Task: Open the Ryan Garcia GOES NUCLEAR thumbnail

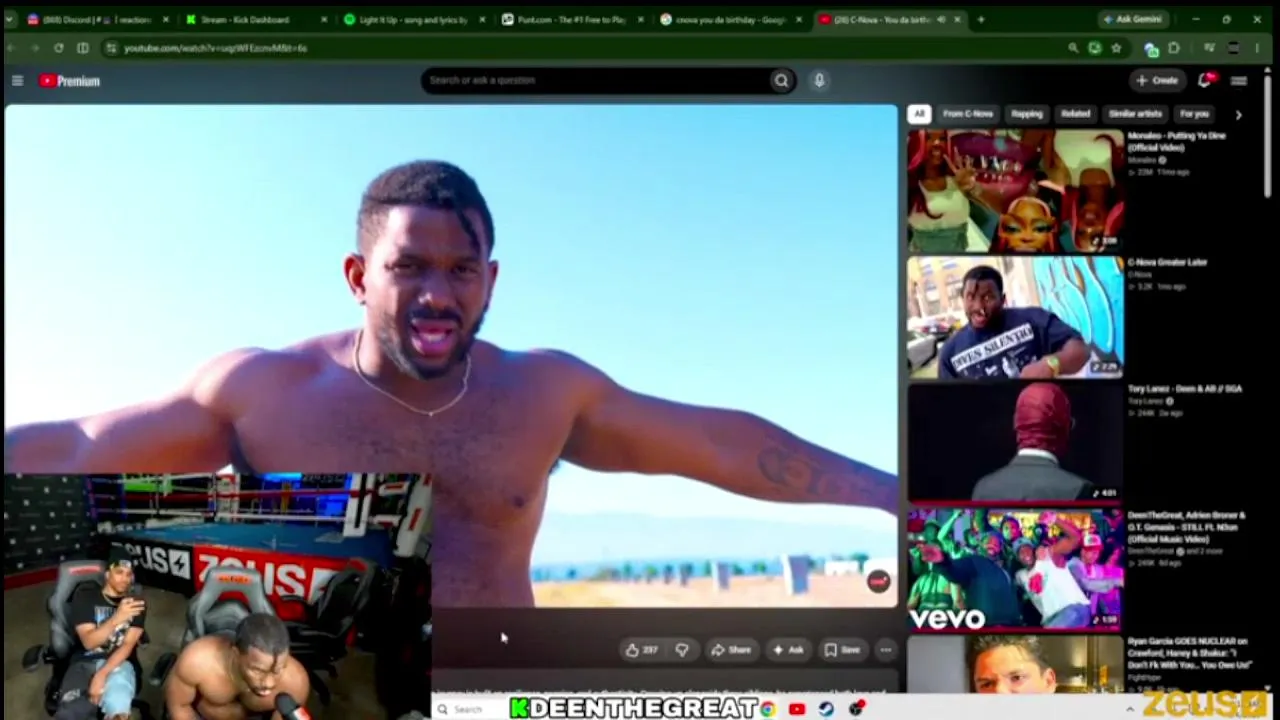Action: [x=1015, y=663]
